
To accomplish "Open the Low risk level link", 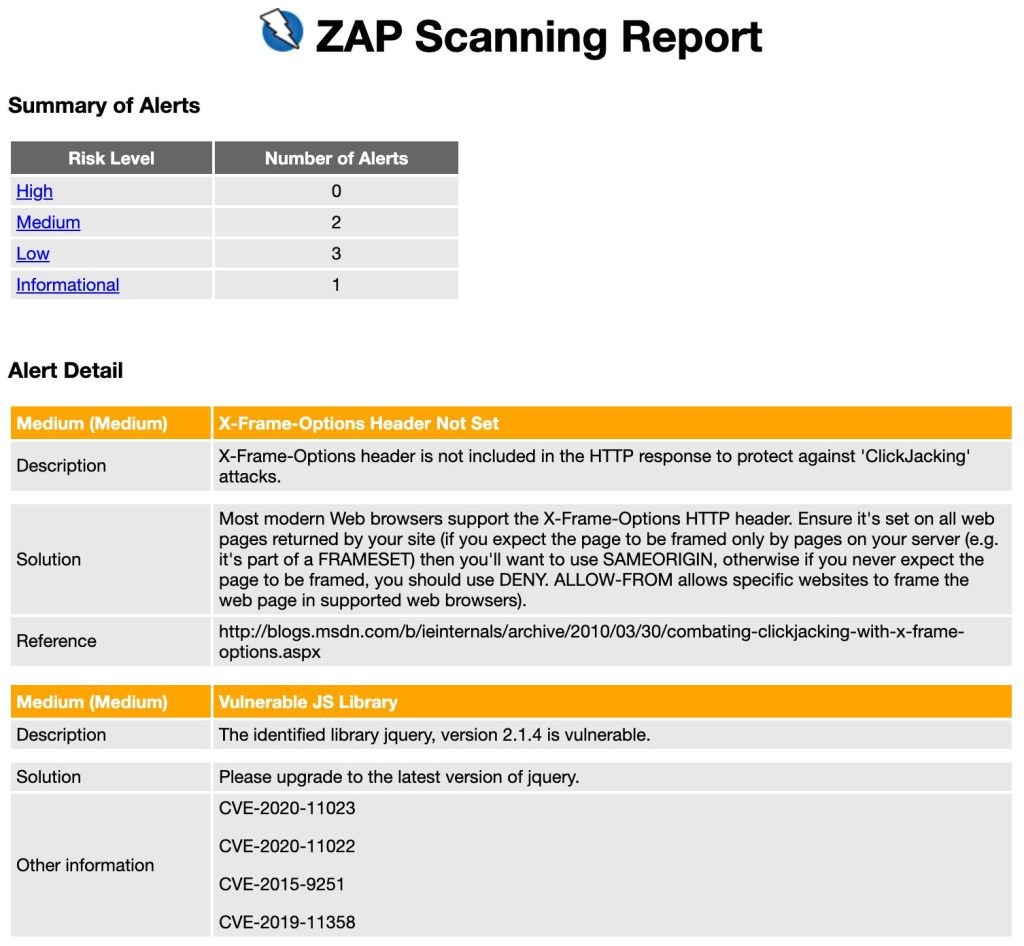I will click(33, 254).
